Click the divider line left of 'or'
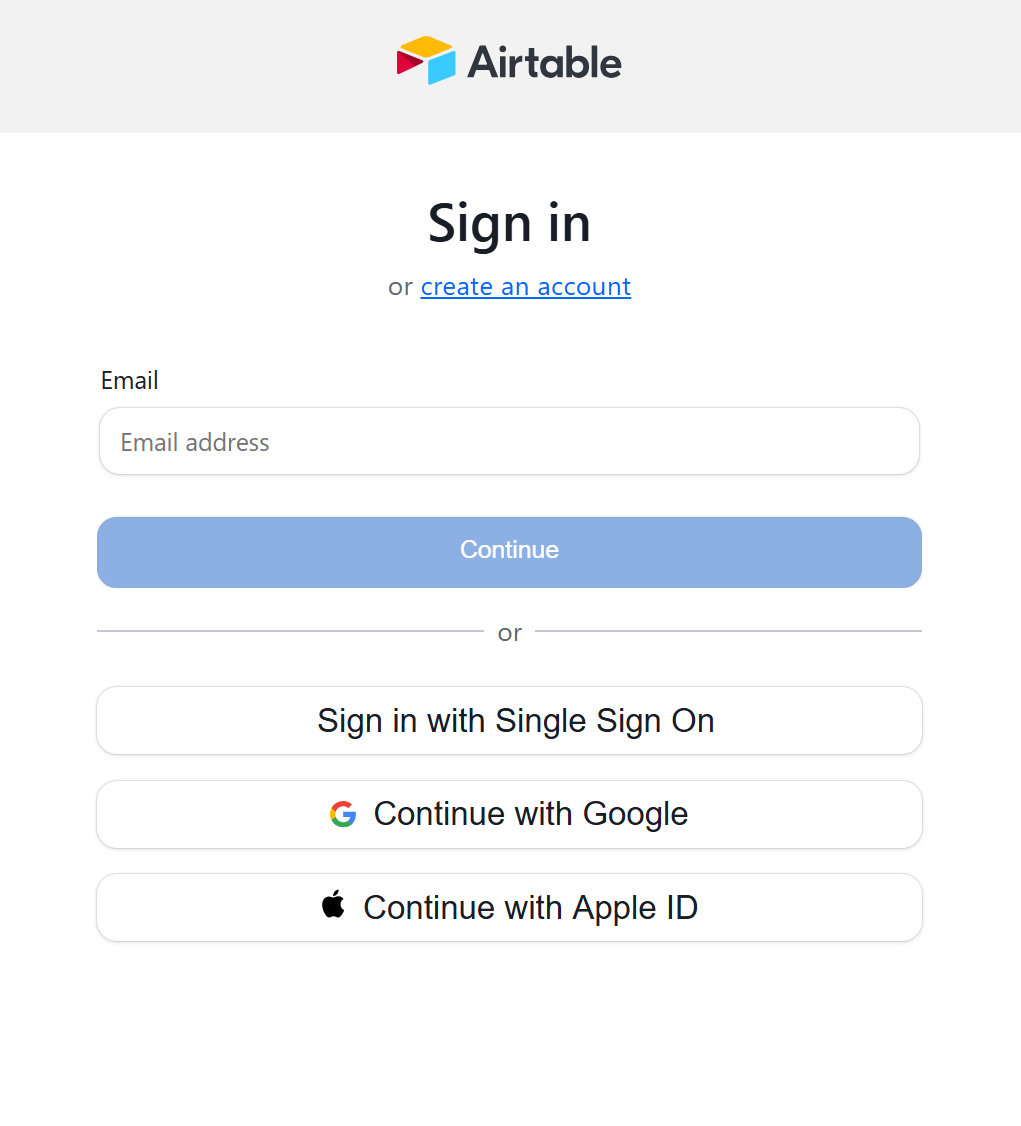The width and height of the screenshot is (1021, 1126). tap(290, 631)
